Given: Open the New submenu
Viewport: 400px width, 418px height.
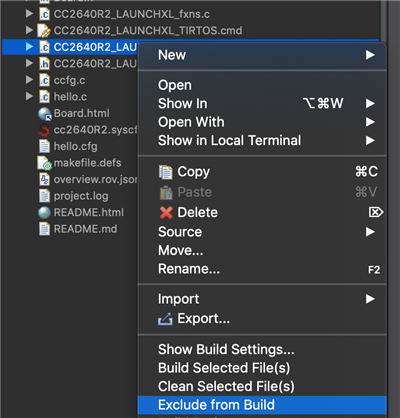Looking at the screenshot, I should tap(262, 55).
